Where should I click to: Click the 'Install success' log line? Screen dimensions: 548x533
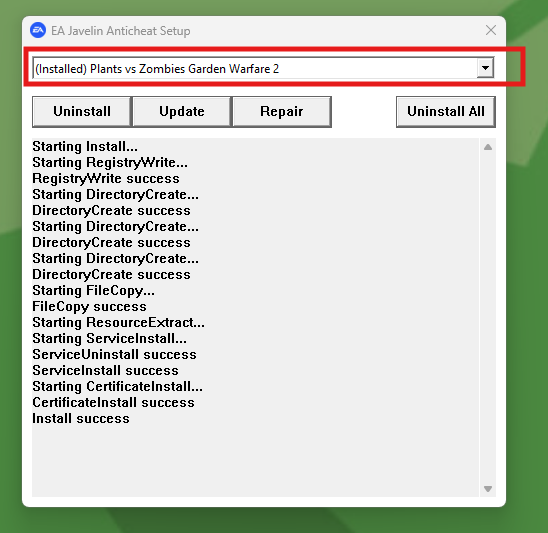[x=81, y=418]
